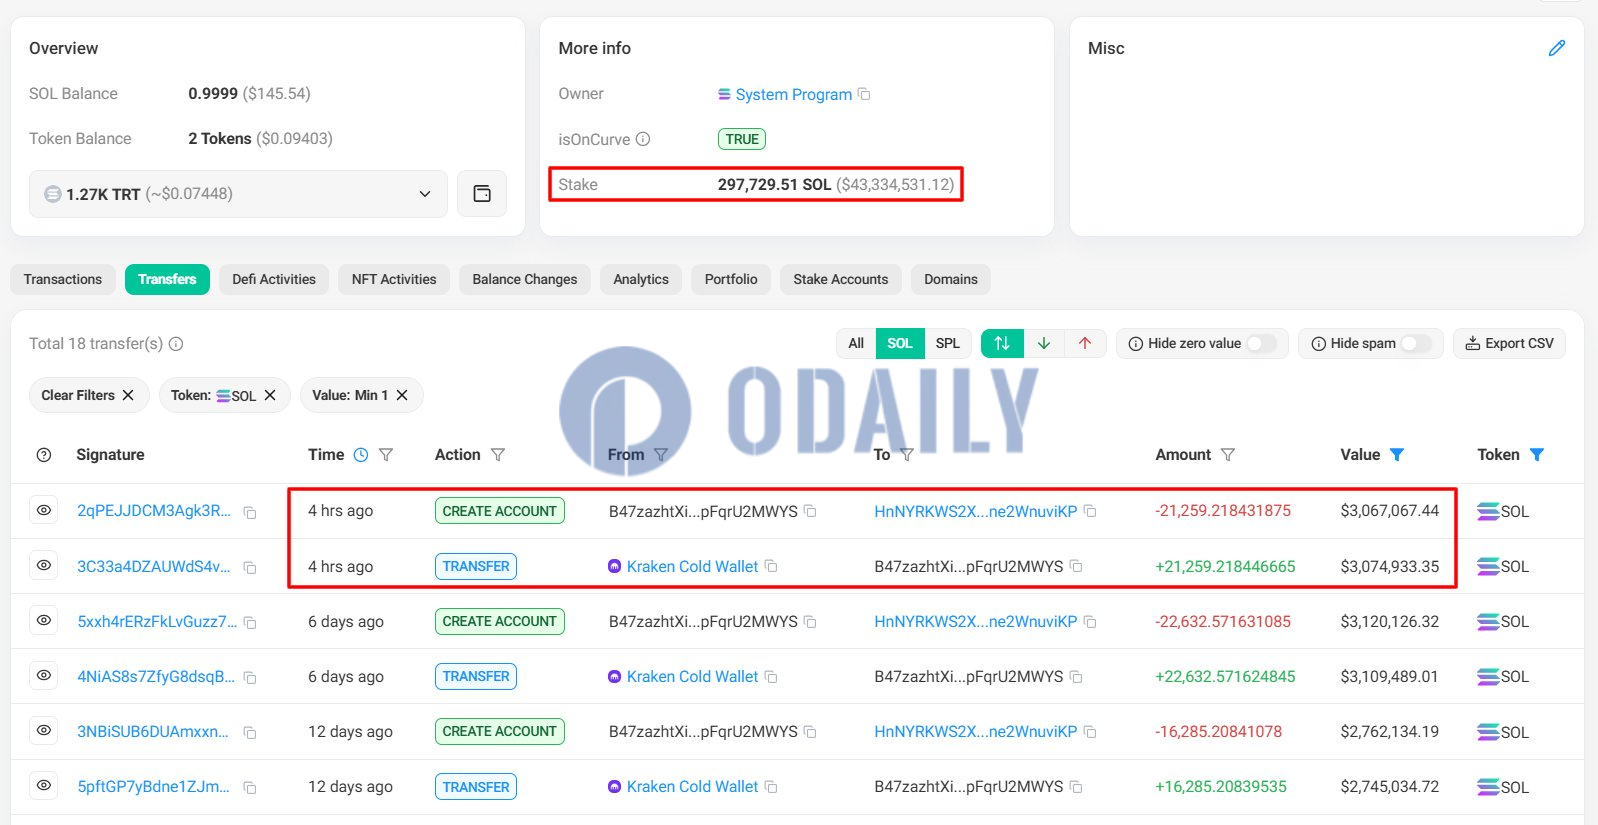
Task: Click TRUE isOnCurve badge
Action: click(742, 139)
